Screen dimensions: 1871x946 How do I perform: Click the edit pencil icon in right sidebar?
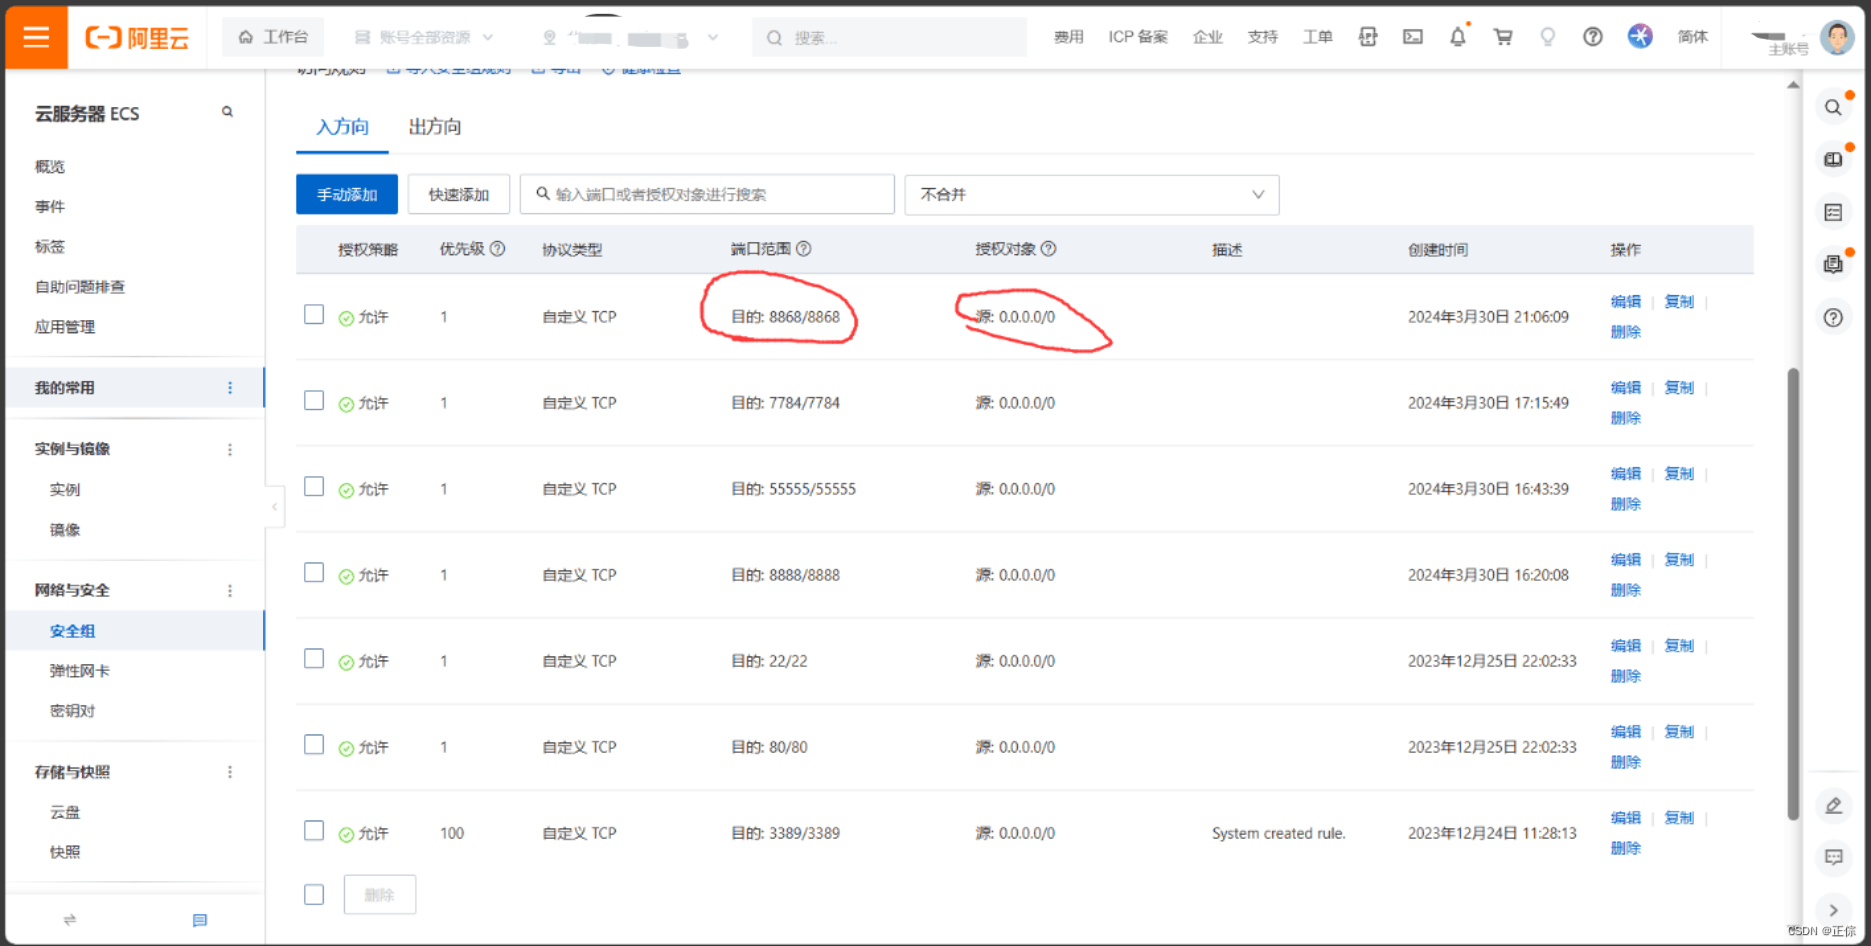pos(1833,806)
